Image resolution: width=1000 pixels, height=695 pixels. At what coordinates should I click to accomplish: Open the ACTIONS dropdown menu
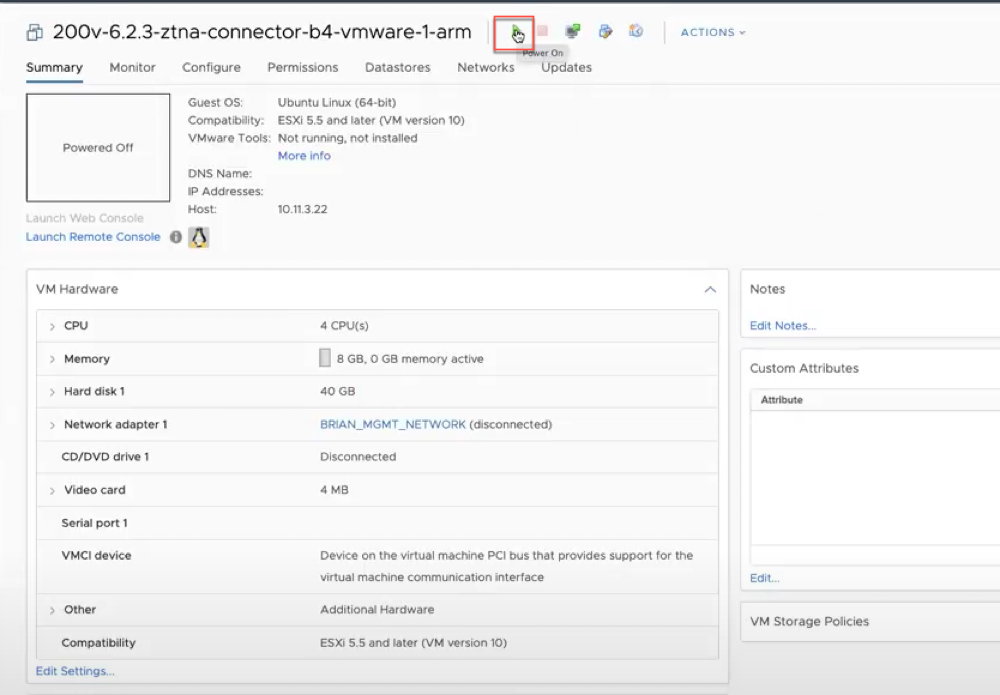(713, 33)
